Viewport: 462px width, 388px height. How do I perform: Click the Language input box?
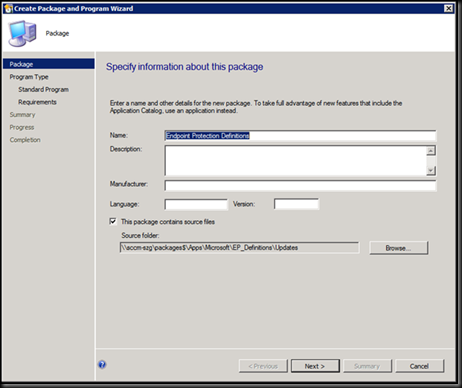196,204
